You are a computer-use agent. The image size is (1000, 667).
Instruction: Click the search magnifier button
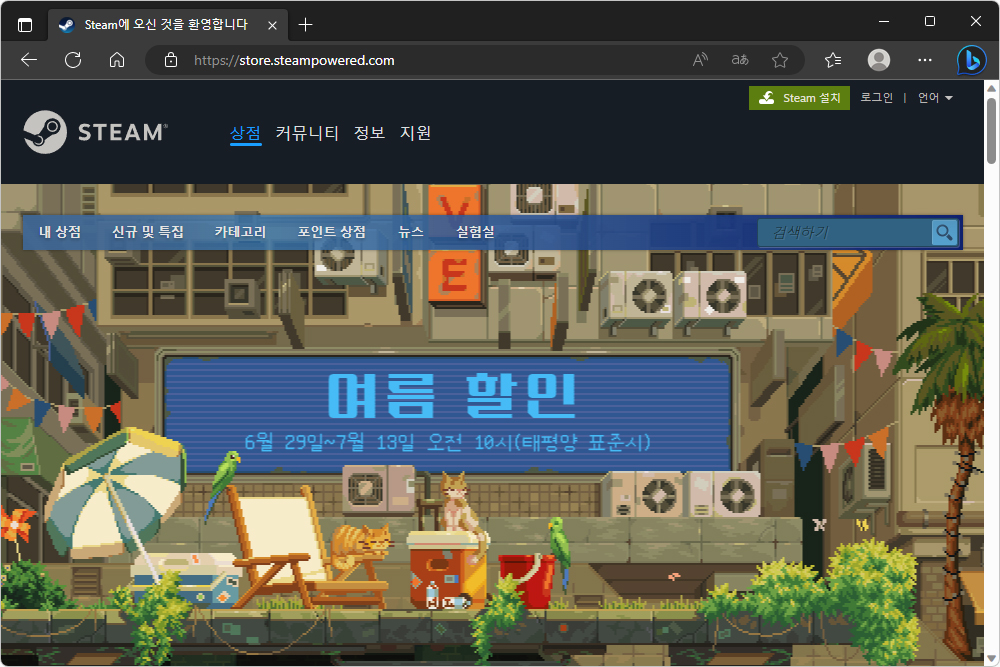click(944, 233)
